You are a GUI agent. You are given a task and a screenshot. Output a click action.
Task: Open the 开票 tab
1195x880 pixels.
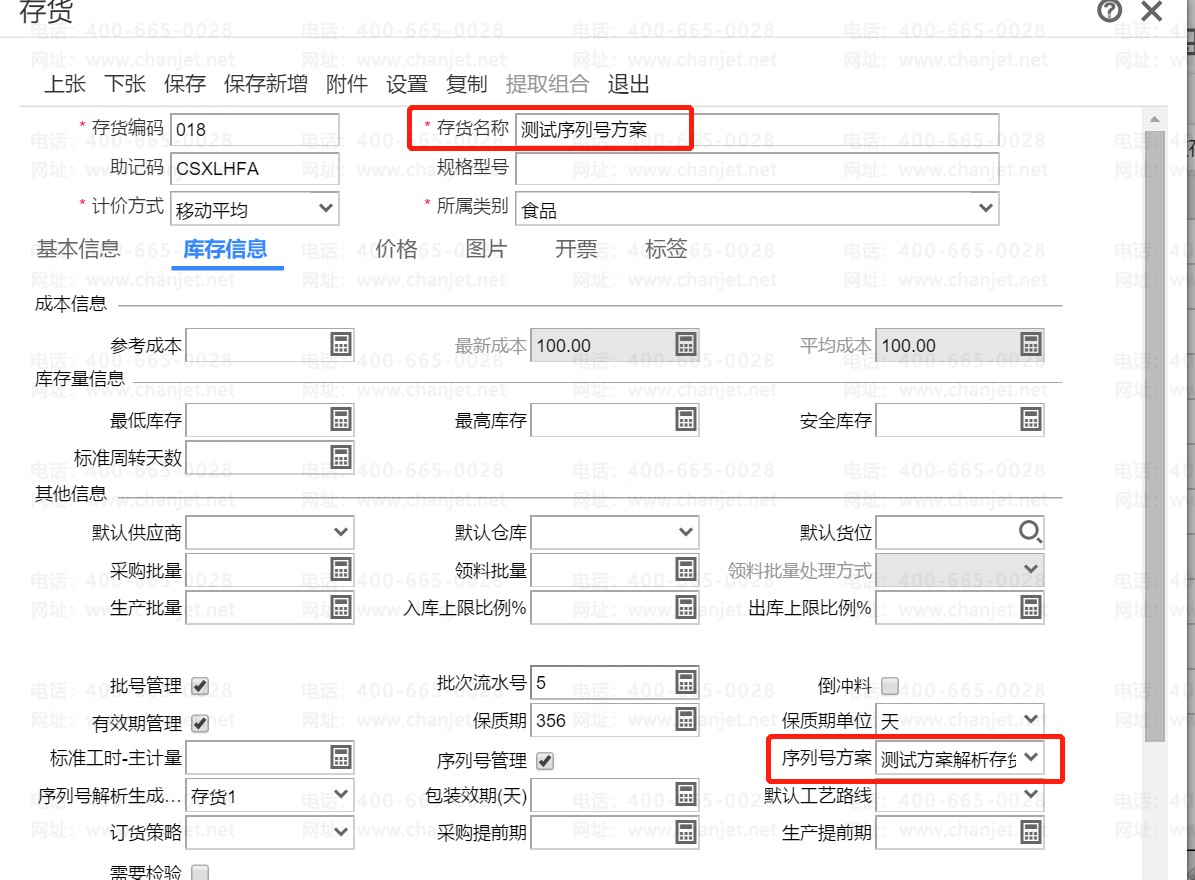[576, 248]
